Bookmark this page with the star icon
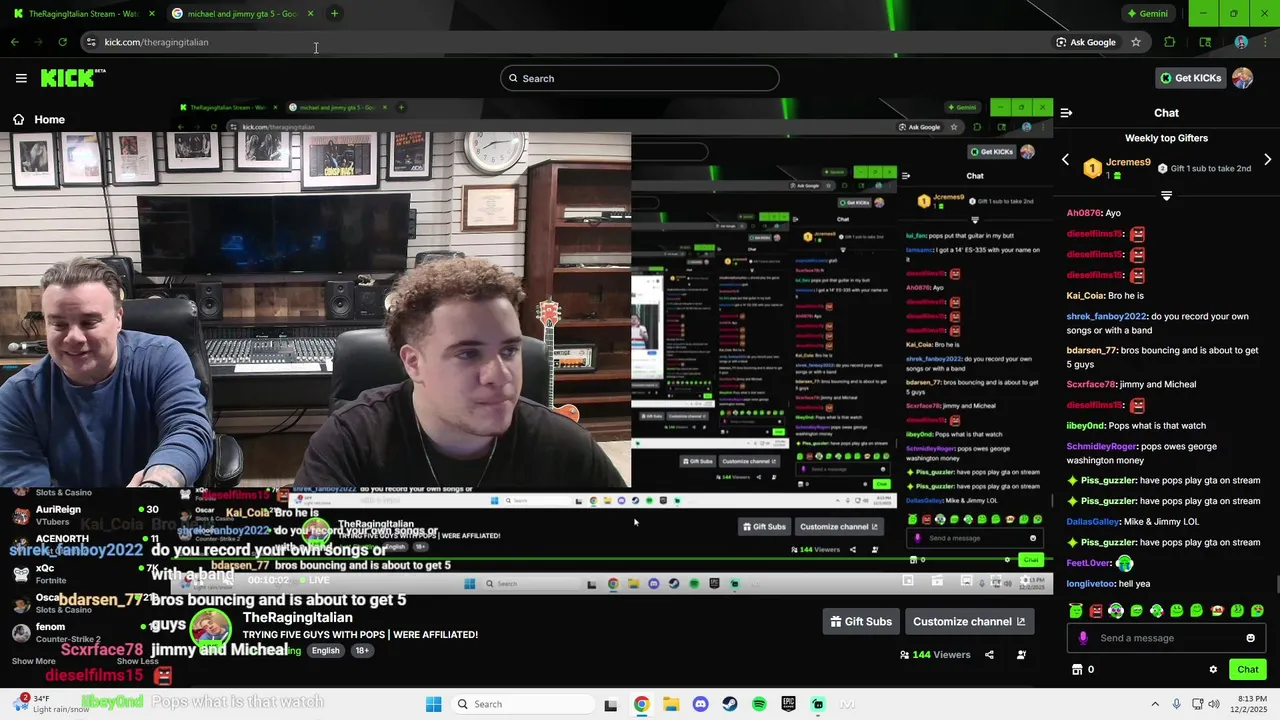The height and width of the screenshot is (720, 1280). tap(1136, 42)
